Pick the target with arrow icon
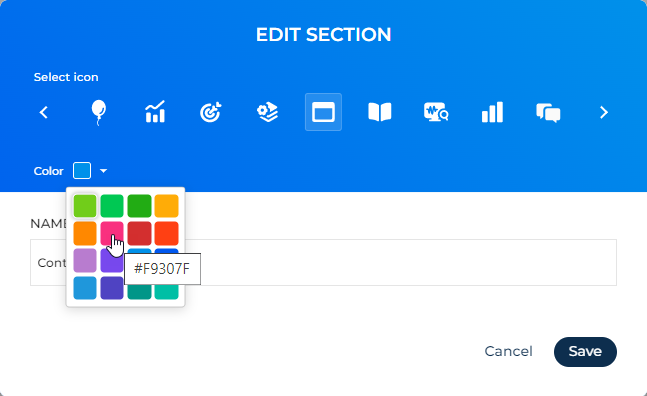Screen dimensions: 647x396 [x=211, y=112]
